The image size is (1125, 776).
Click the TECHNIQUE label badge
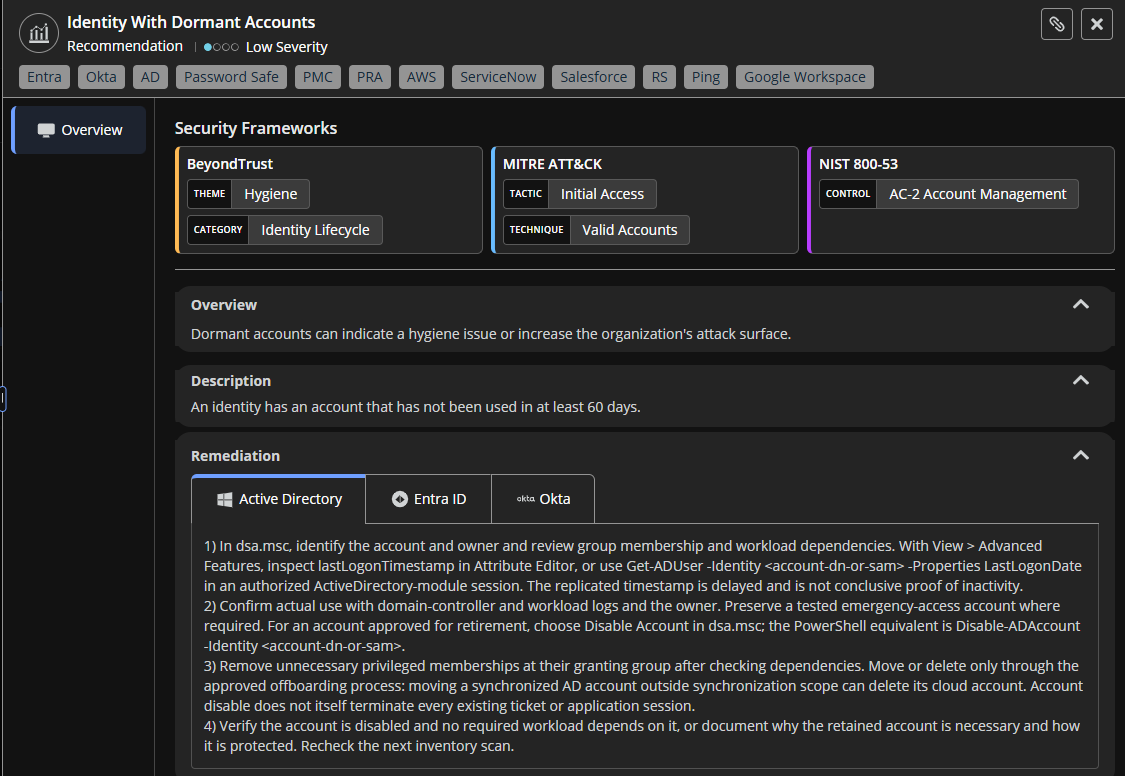tap(537, 230)
